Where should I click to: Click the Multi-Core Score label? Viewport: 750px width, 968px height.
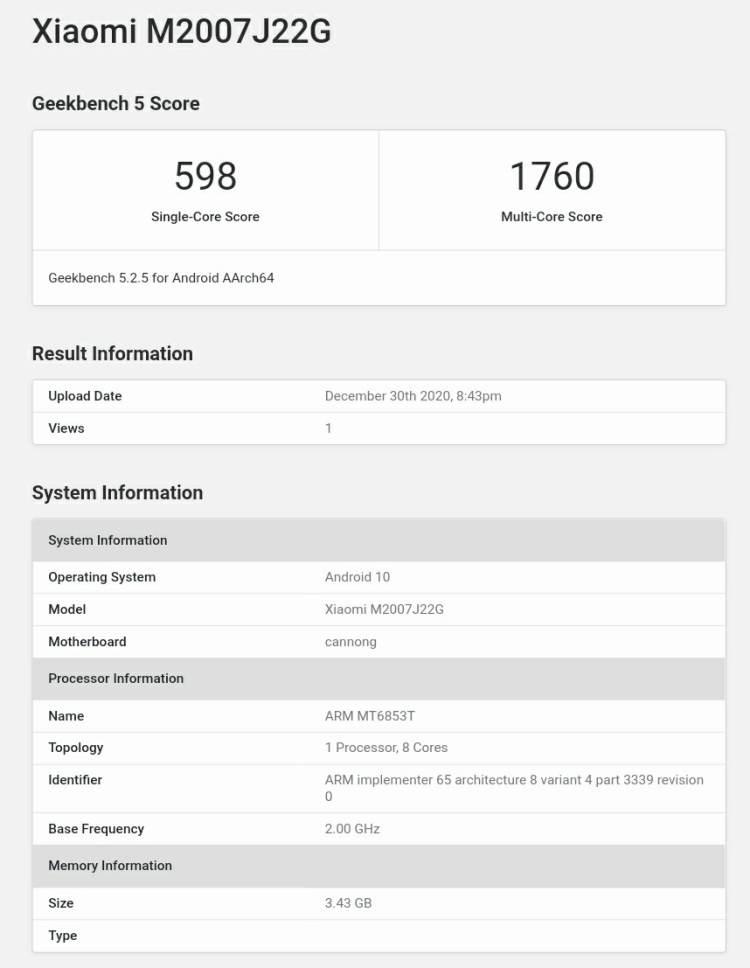(x=552, y=217)
